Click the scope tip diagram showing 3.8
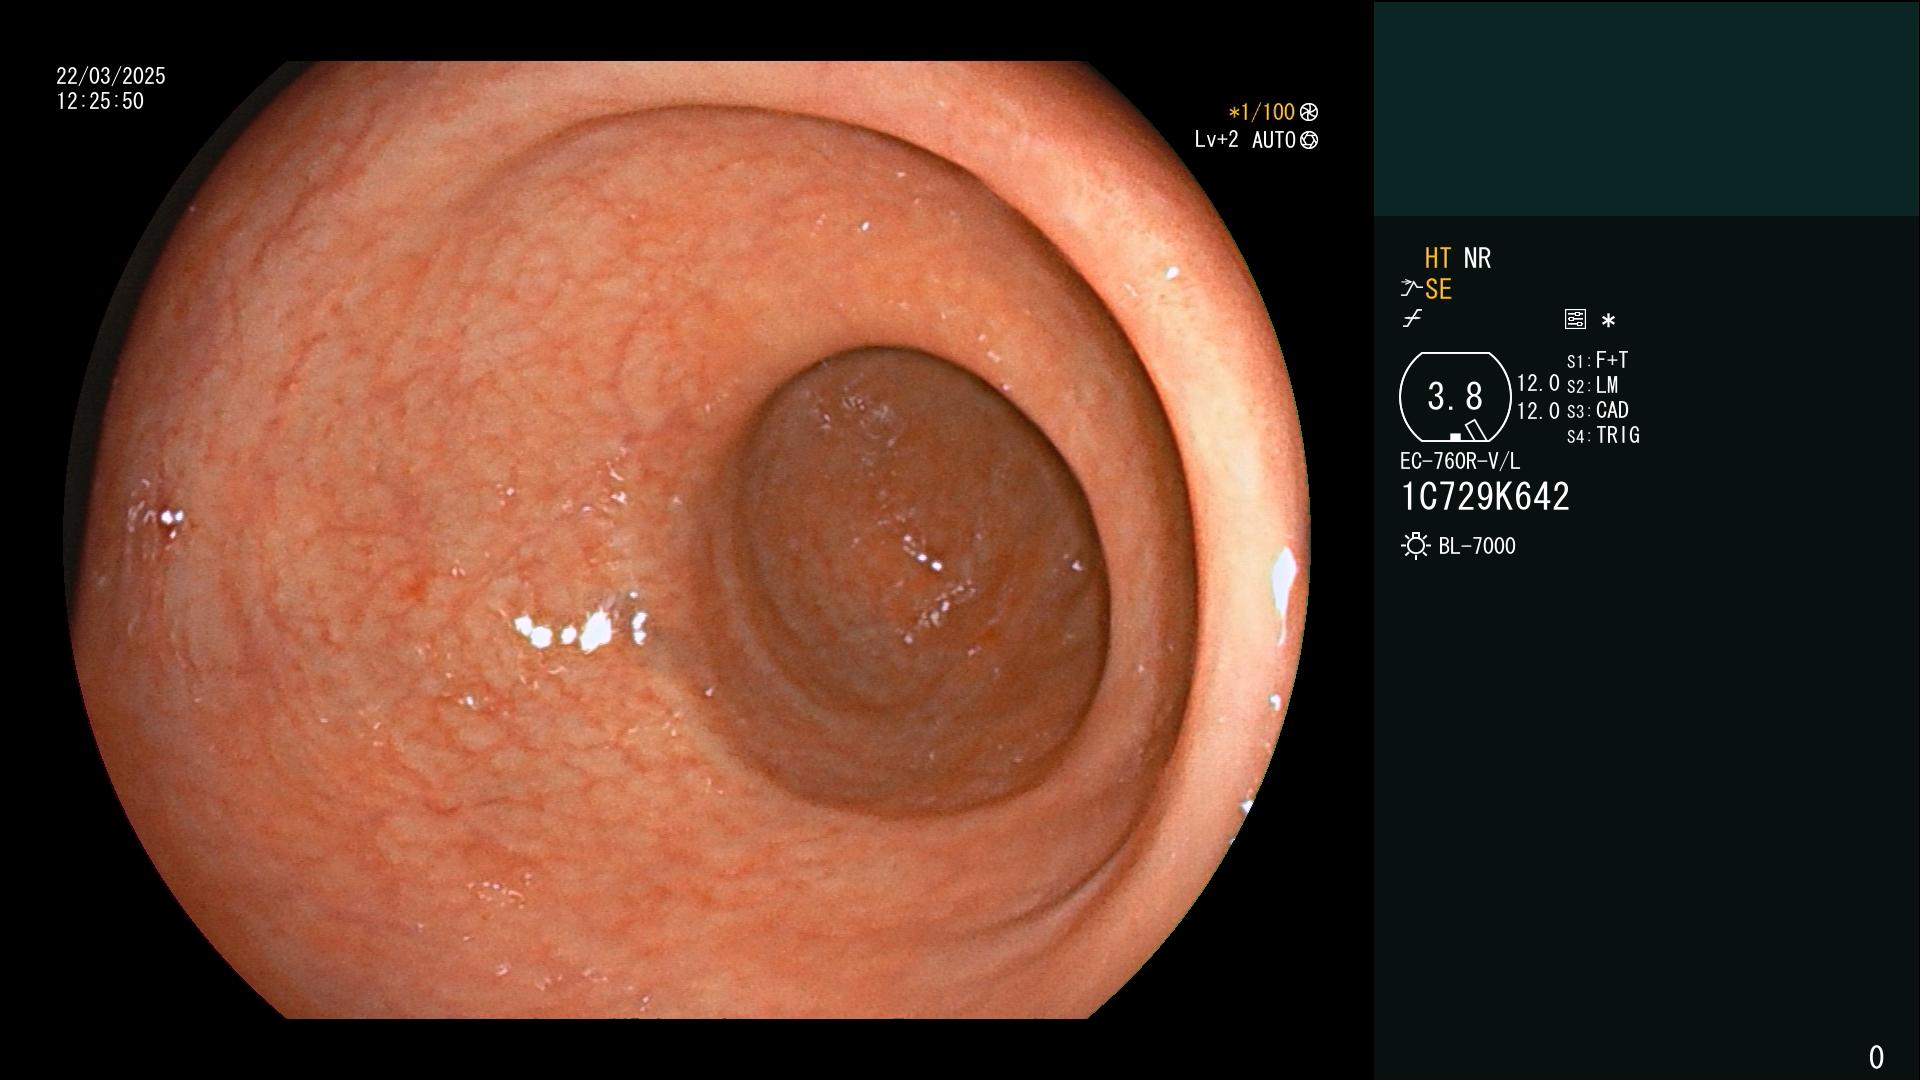1920x1080 pixels. click(x=1455, y=397)
